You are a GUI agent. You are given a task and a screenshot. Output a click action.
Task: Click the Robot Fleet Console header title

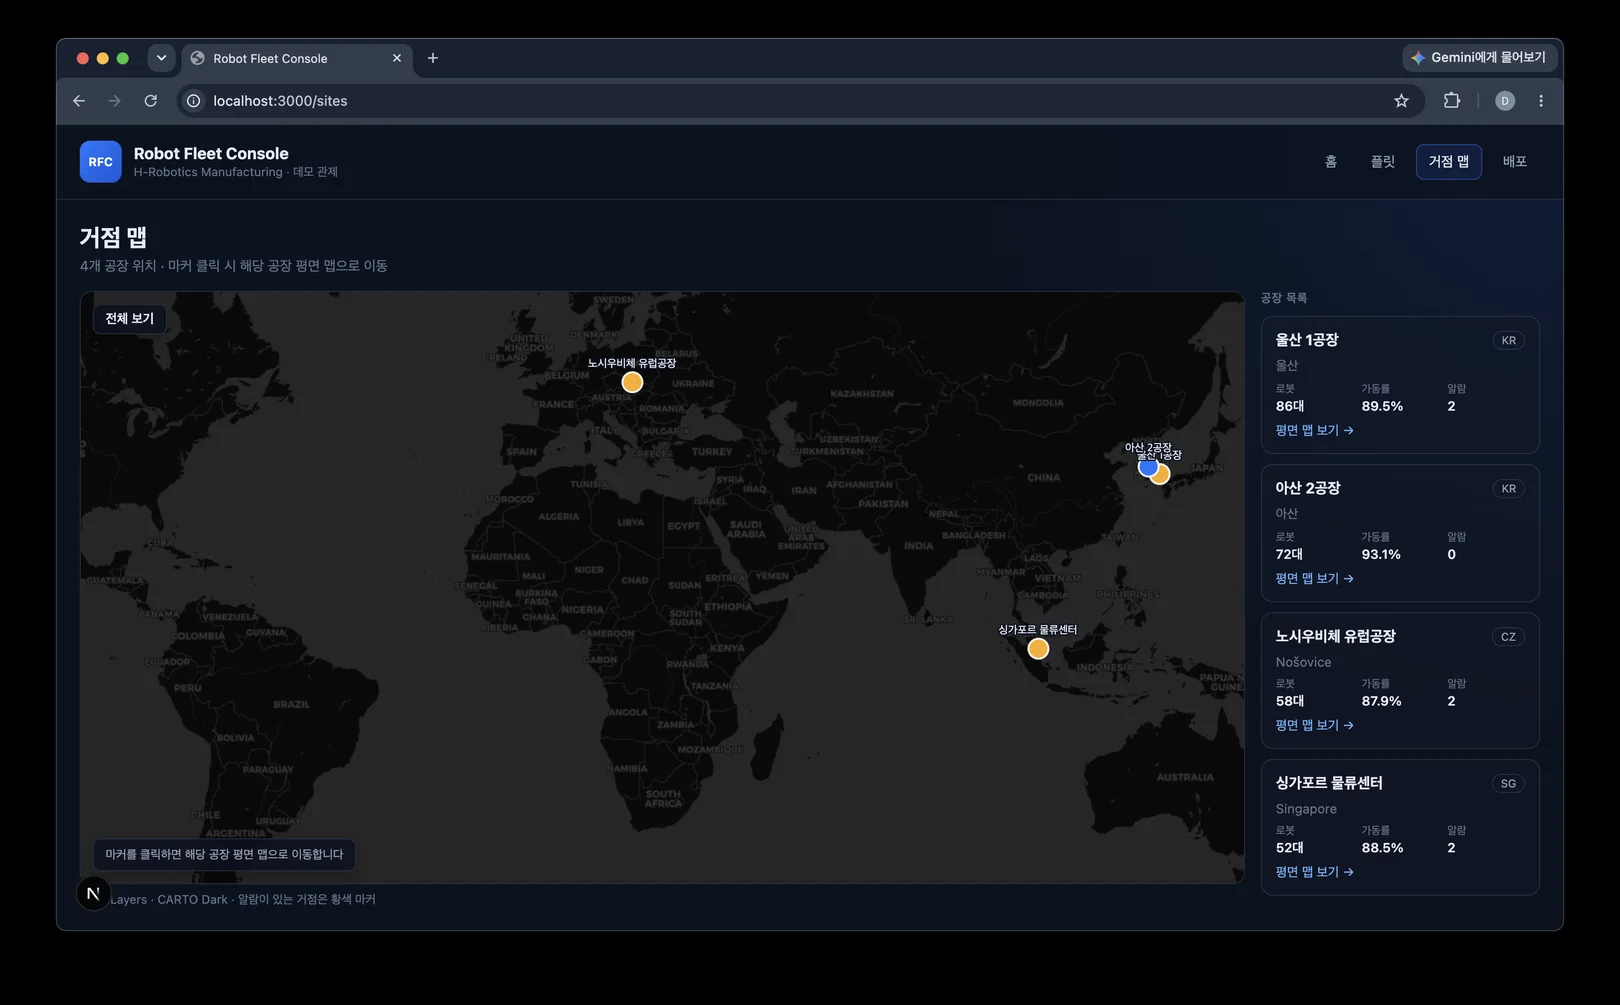[x=211, y=153]
